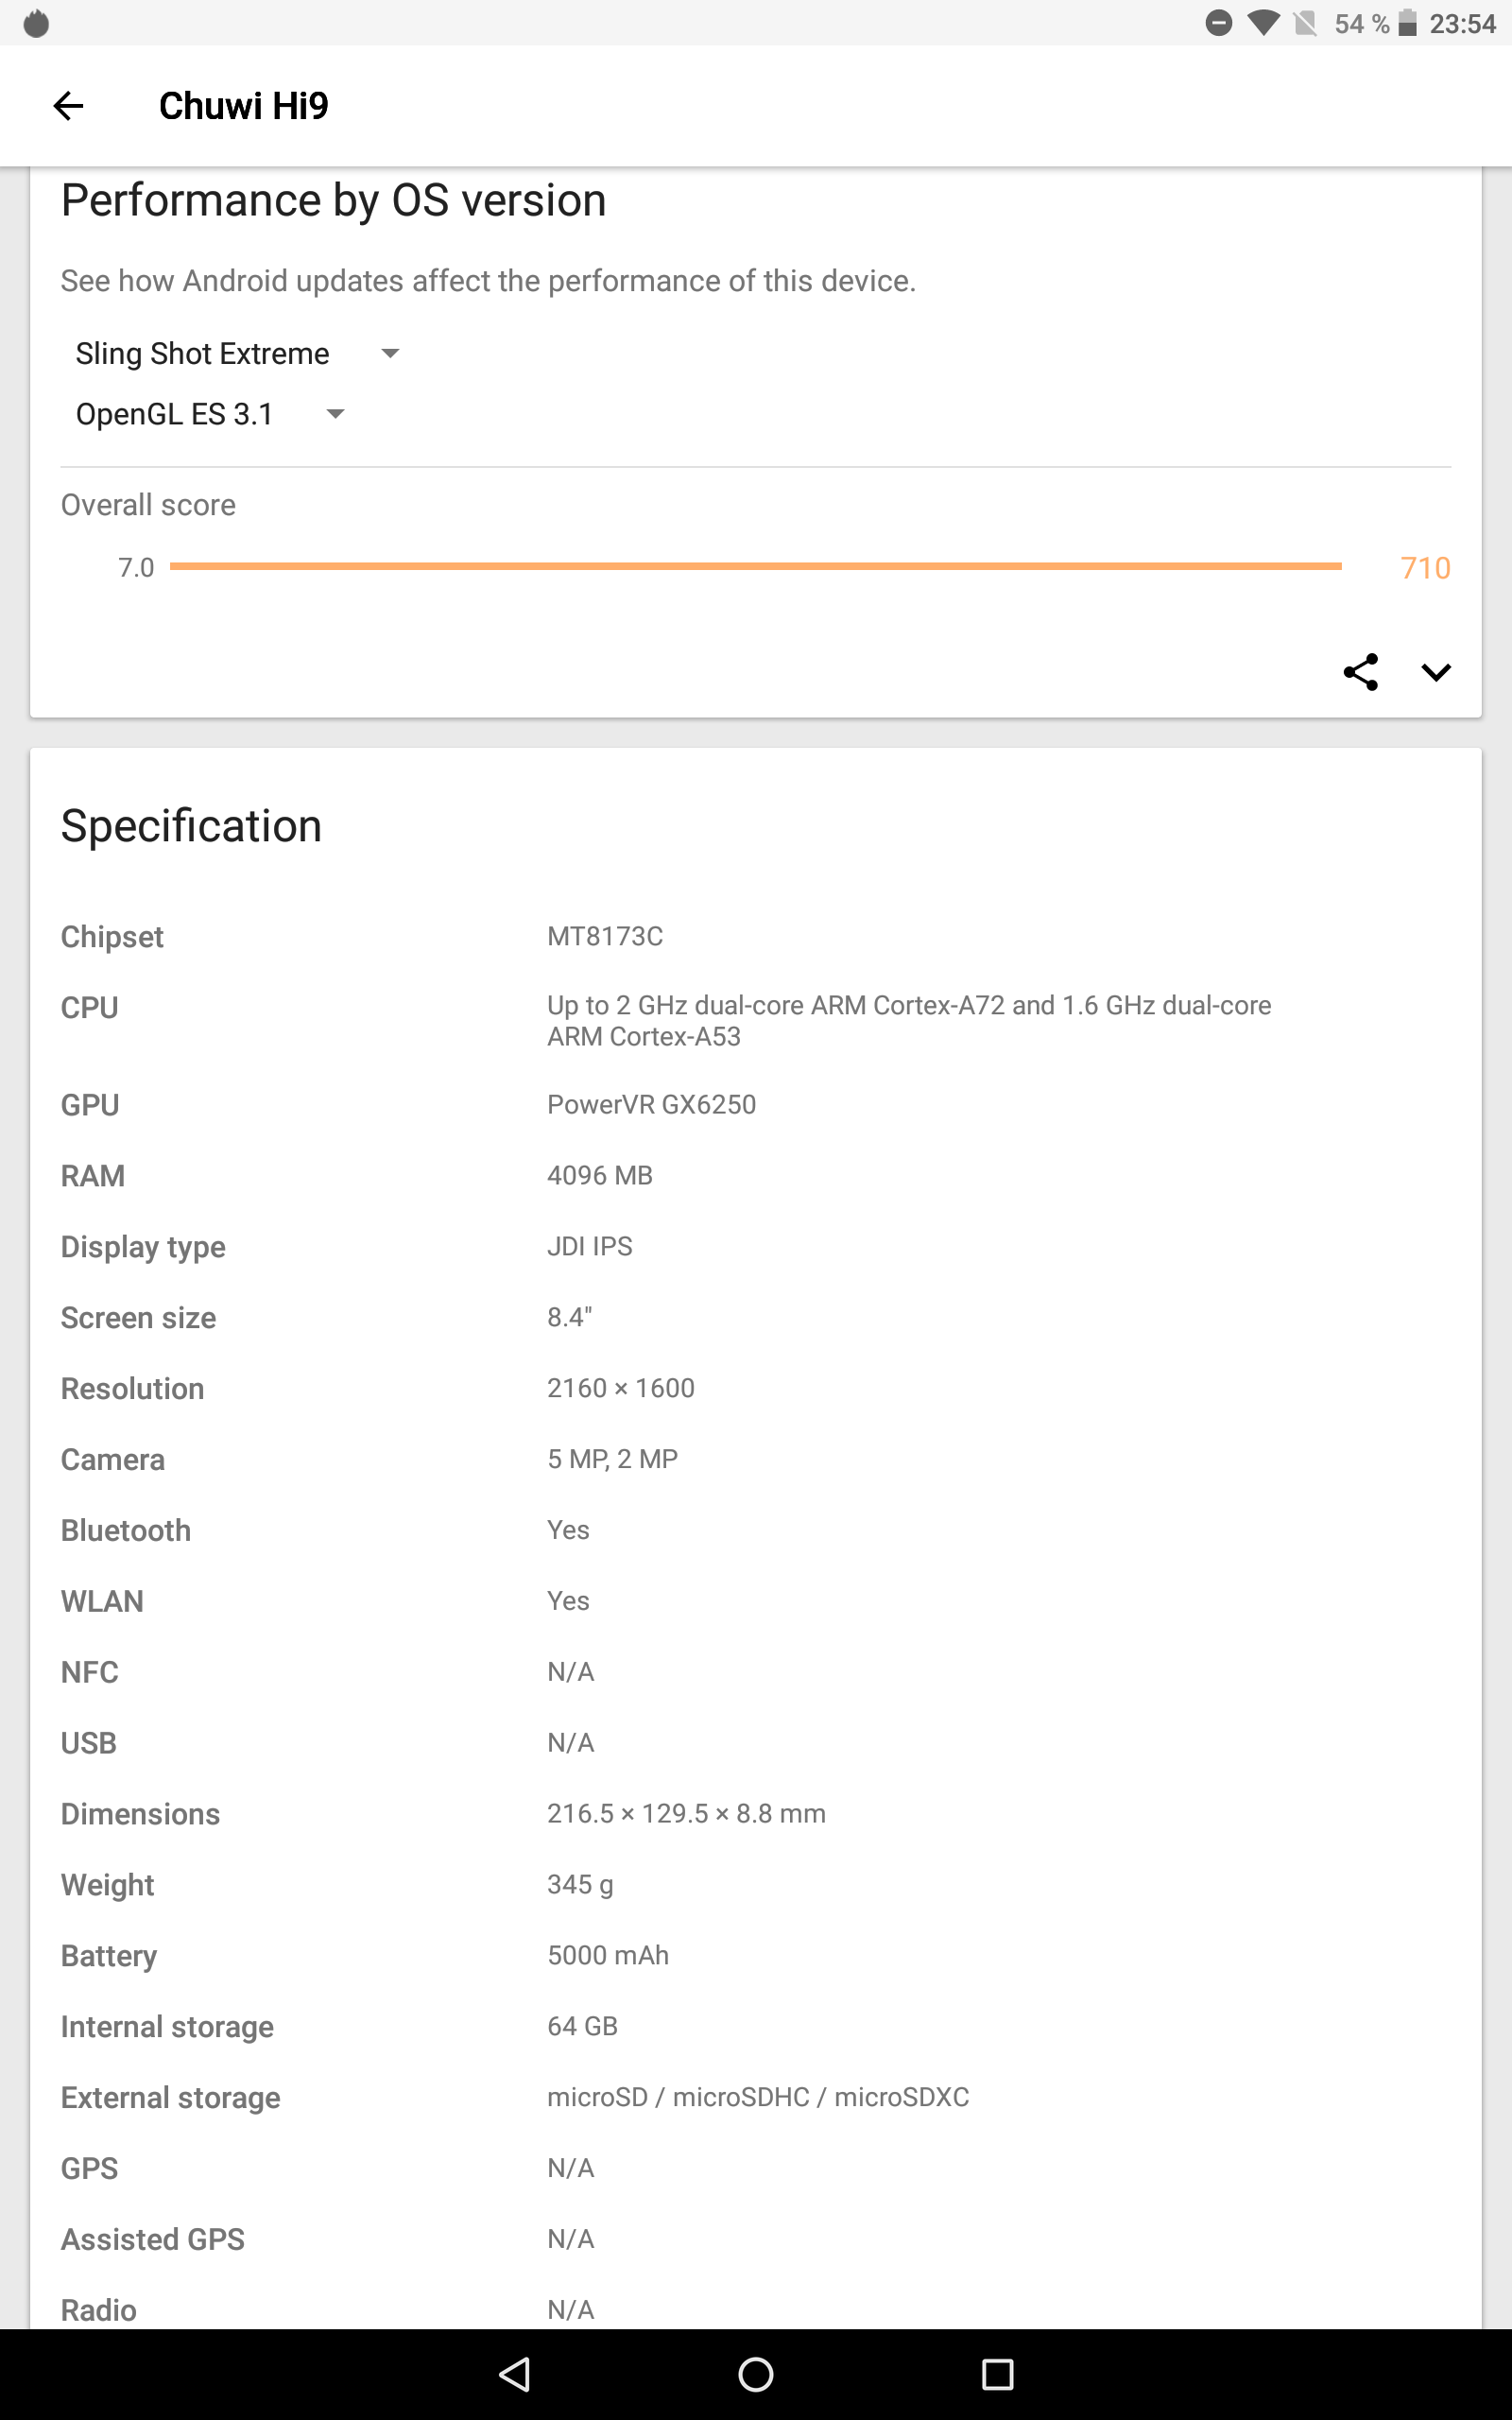Tap the app notification icon top-left
The image size is (1512, 2420).
36,23
